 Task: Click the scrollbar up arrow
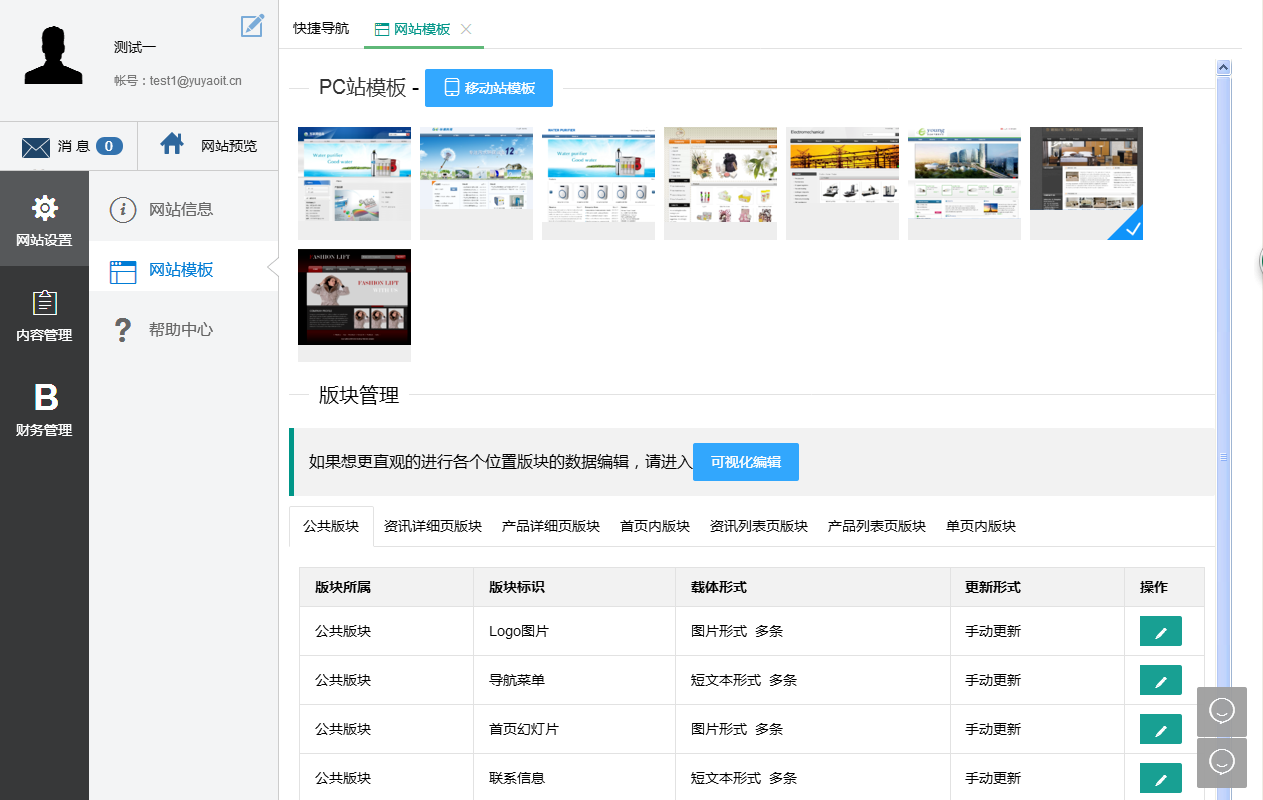[x=1222, y=67]
